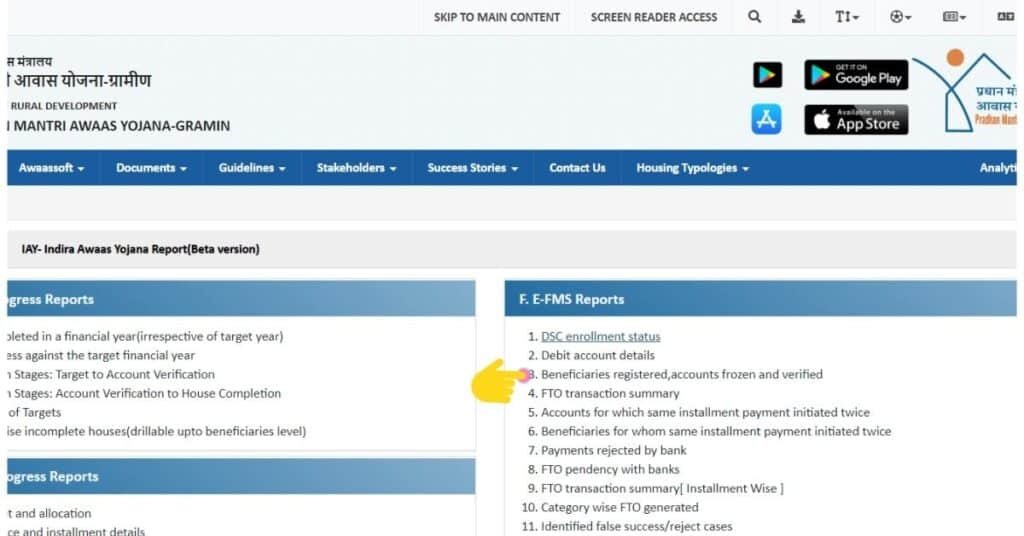The height and width of the screenshot is (536, 1024).
Task: Open the Housing Typologies menu
Action: pos(693,168)
